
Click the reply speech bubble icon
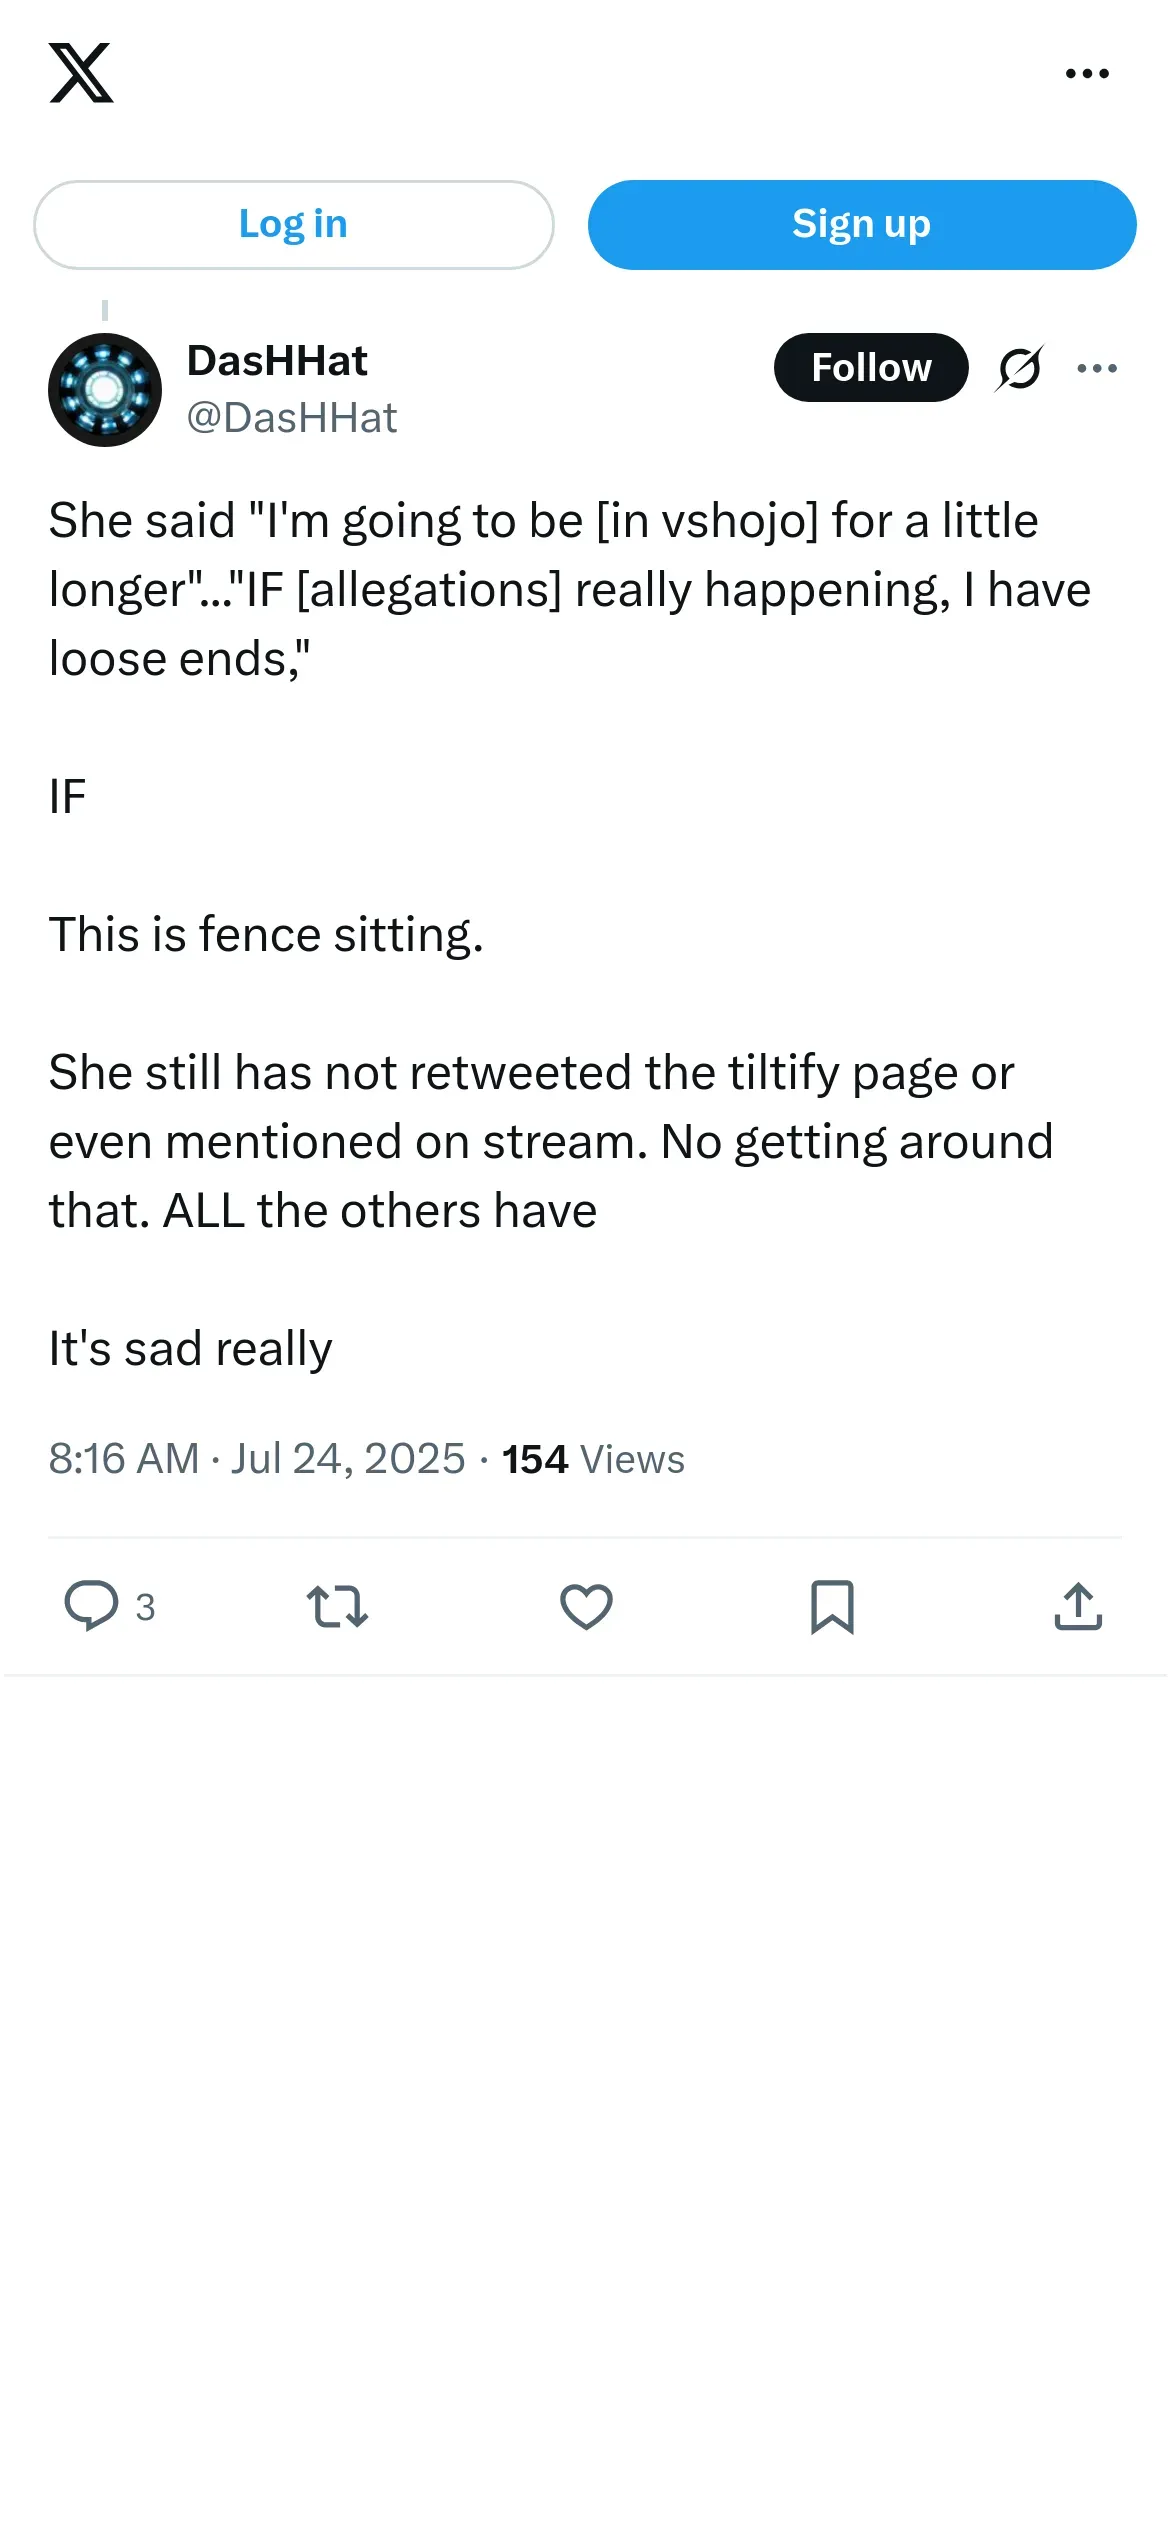point(91,1606)
